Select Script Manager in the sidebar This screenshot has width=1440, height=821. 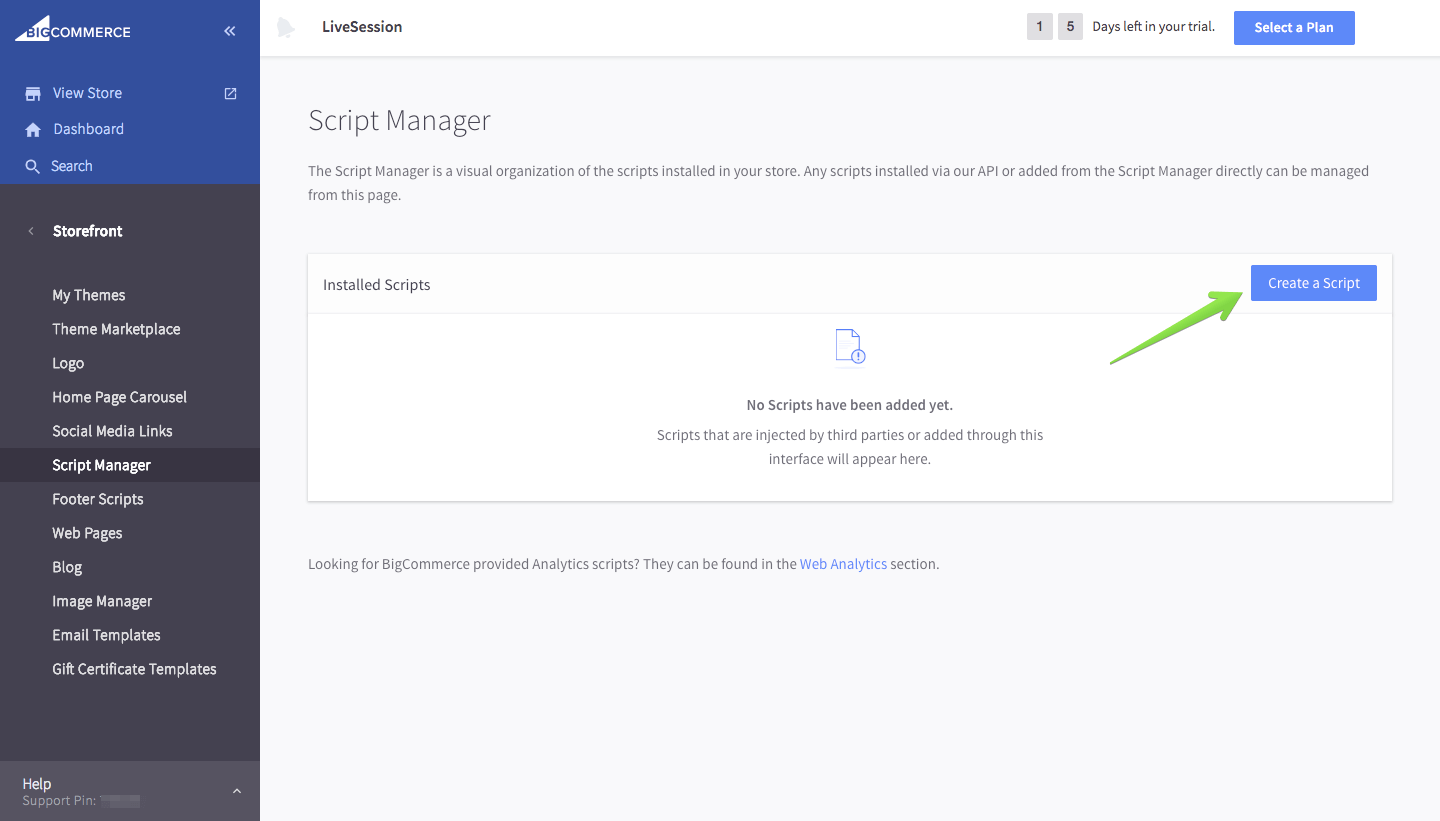[101, 464]
